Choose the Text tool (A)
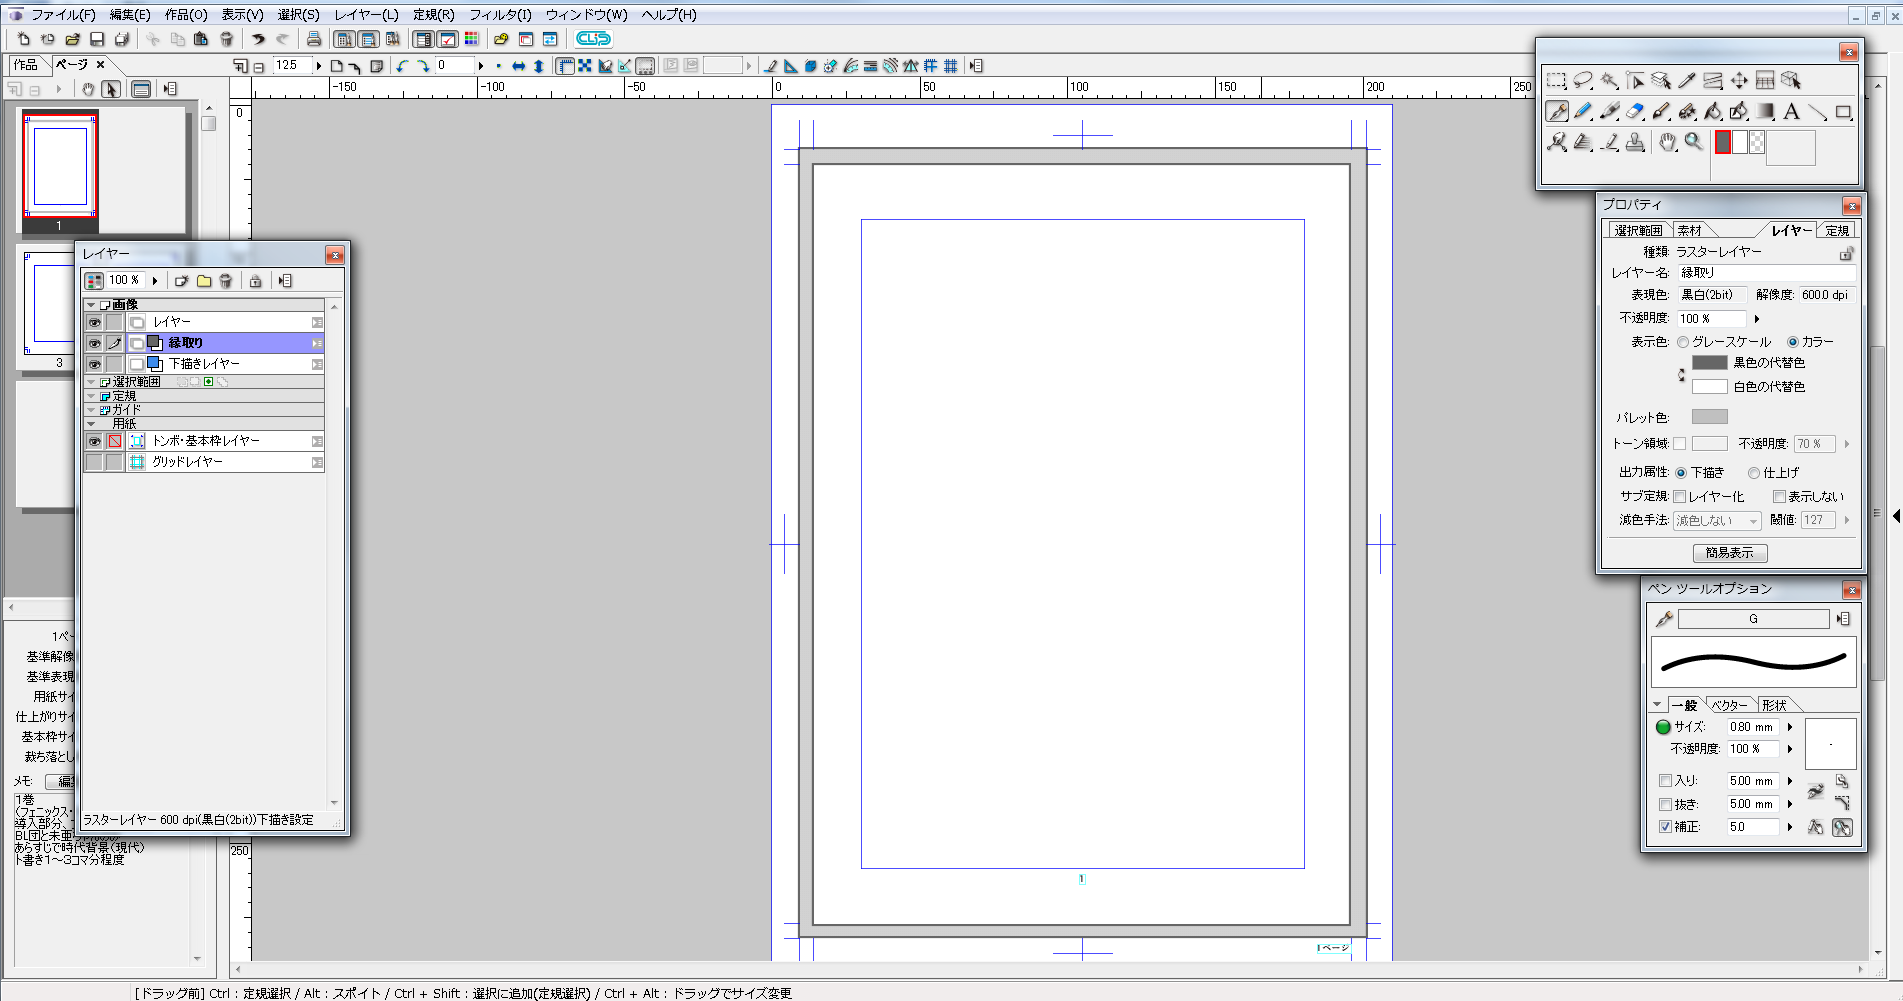Viewport: 1903px width, 1001px height. pos(1791,112)
